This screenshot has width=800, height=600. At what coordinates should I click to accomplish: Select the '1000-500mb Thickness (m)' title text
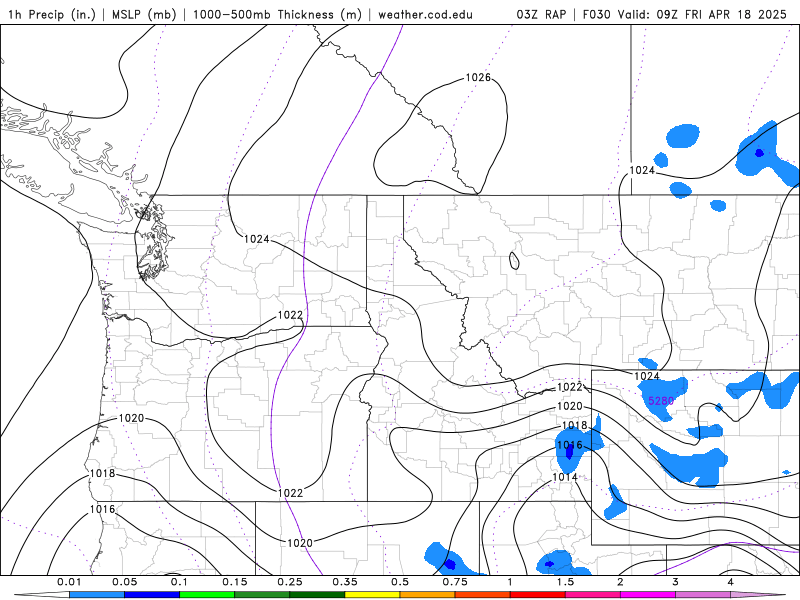click(x=277, y=14)
